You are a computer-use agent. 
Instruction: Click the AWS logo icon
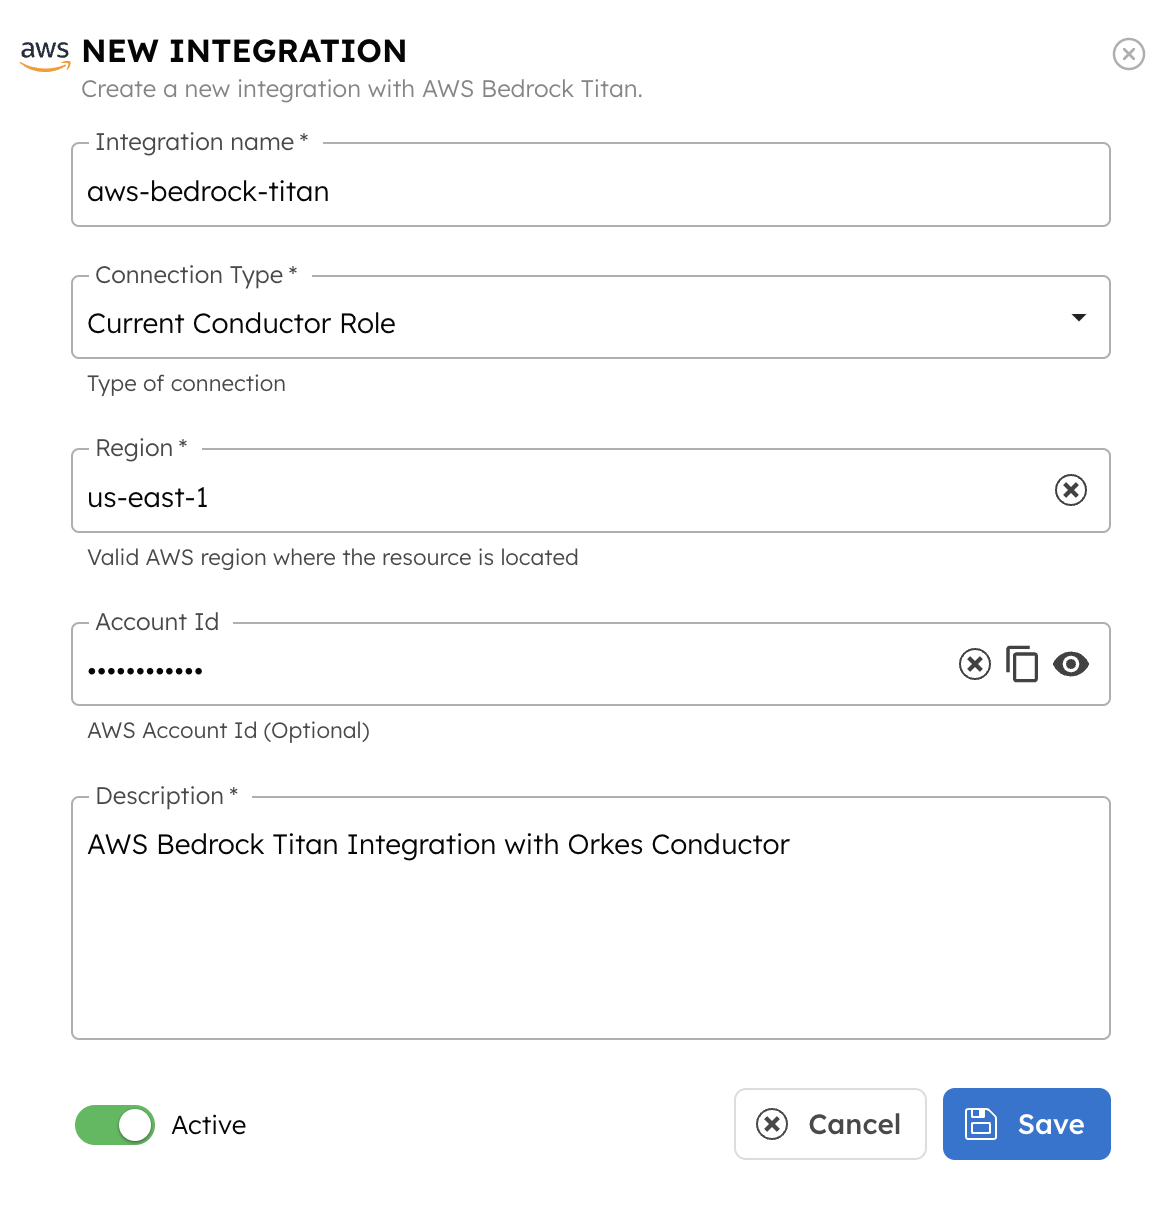pyautogui.click(x=45, y=54)
